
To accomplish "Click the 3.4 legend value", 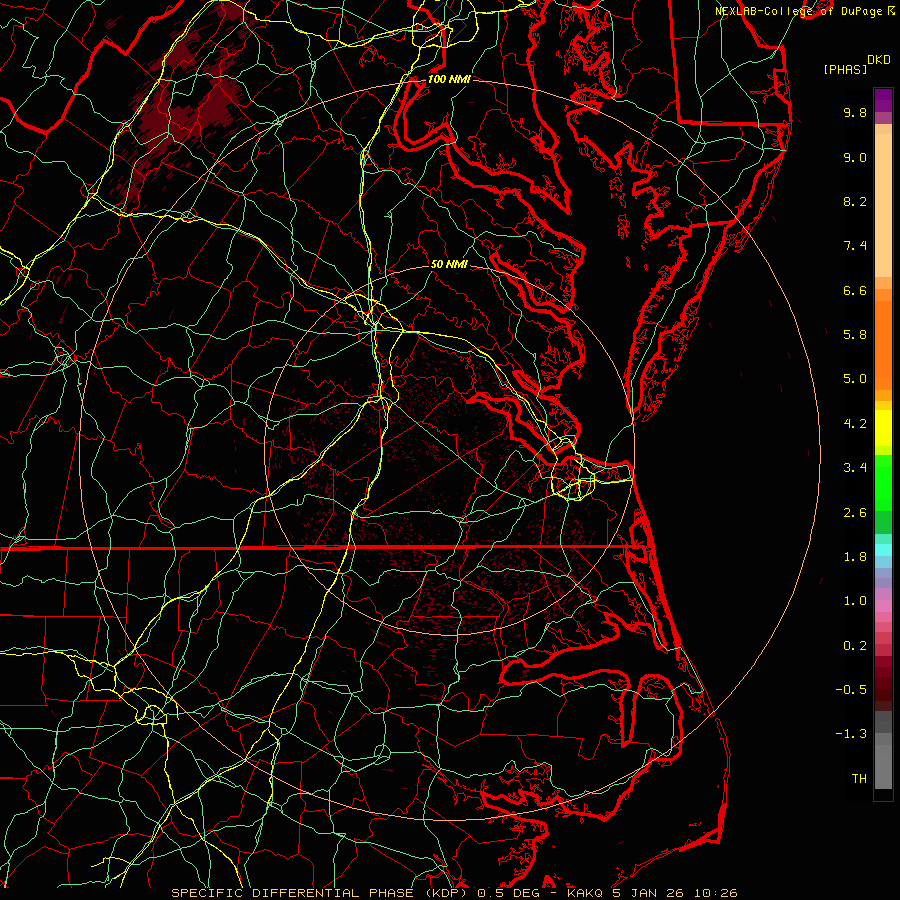I will click(x=855, y=468).
